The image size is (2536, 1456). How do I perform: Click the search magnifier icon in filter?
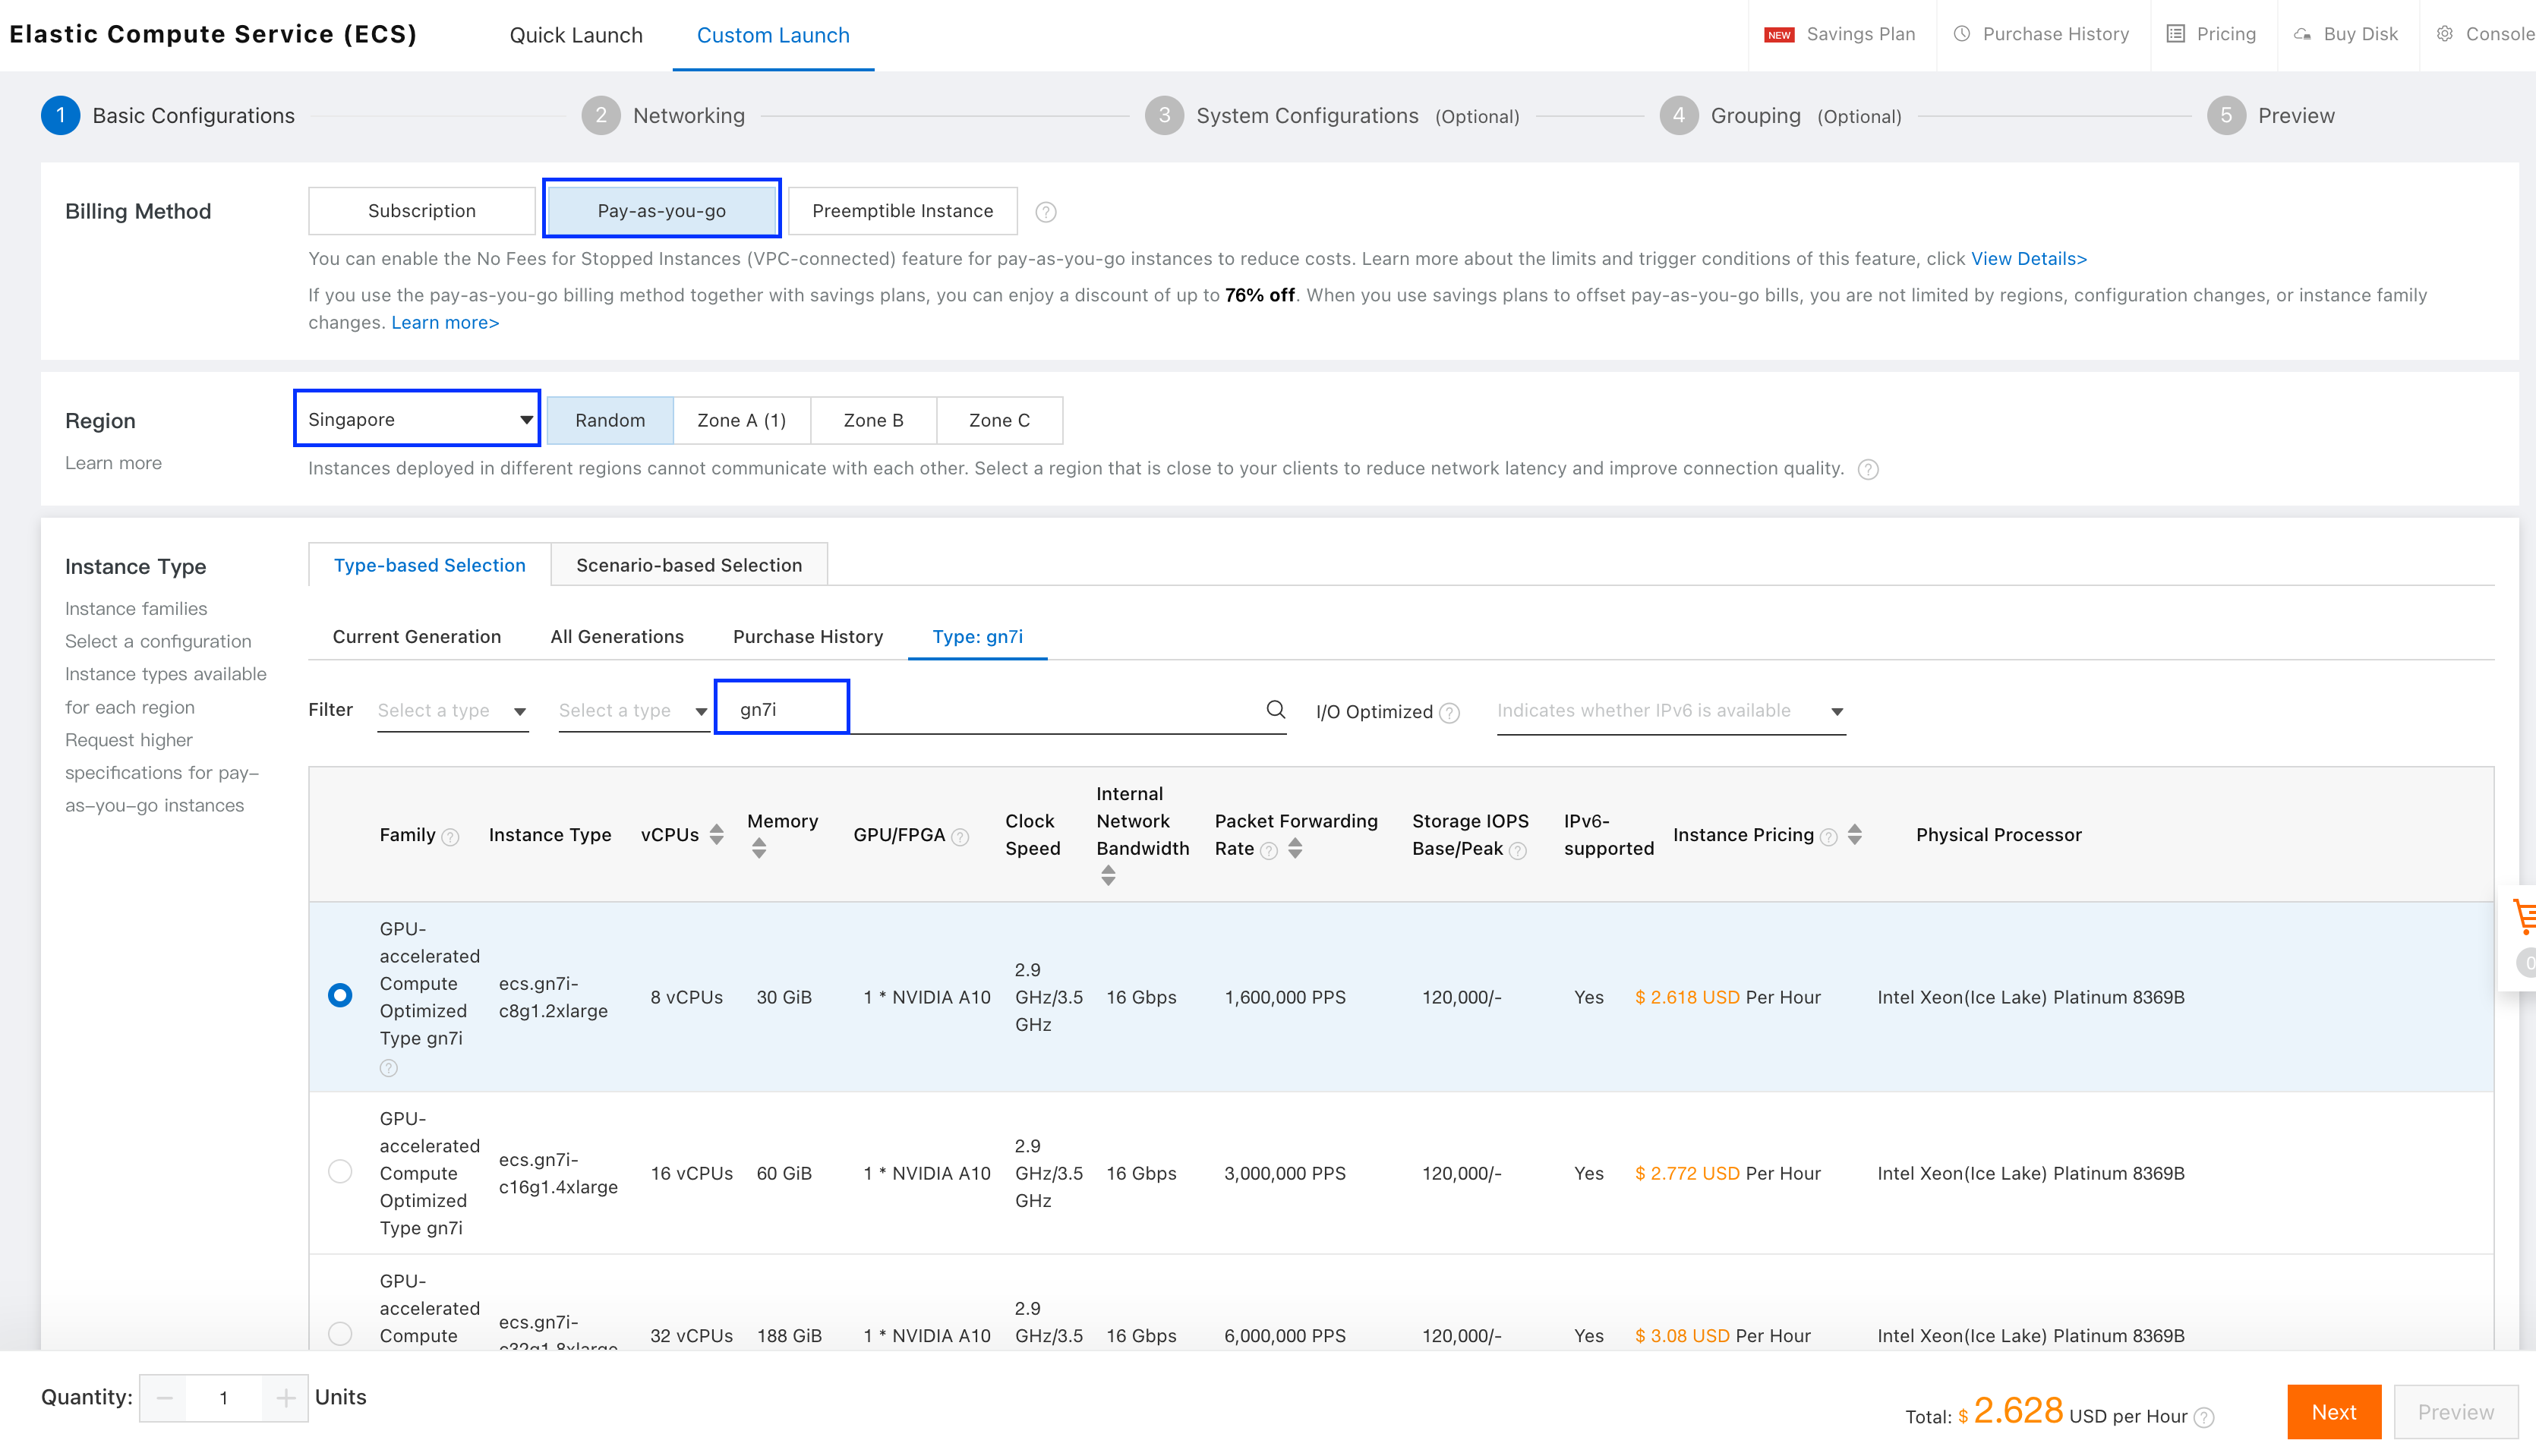tap(1275, 709)
